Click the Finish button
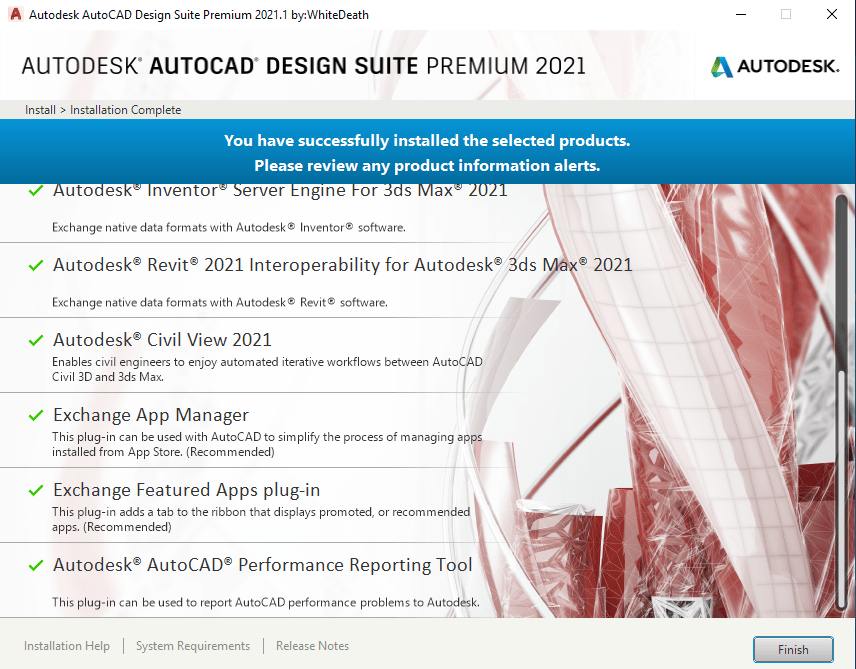Image resolution: width=856 pixels, height=669 pixels. click(x=793, y=649)
